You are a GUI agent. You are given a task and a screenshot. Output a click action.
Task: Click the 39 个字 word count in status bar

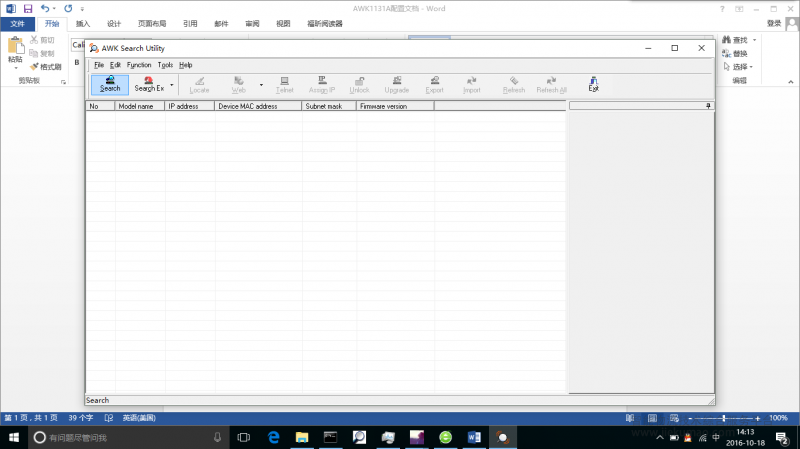coord(81,418)
